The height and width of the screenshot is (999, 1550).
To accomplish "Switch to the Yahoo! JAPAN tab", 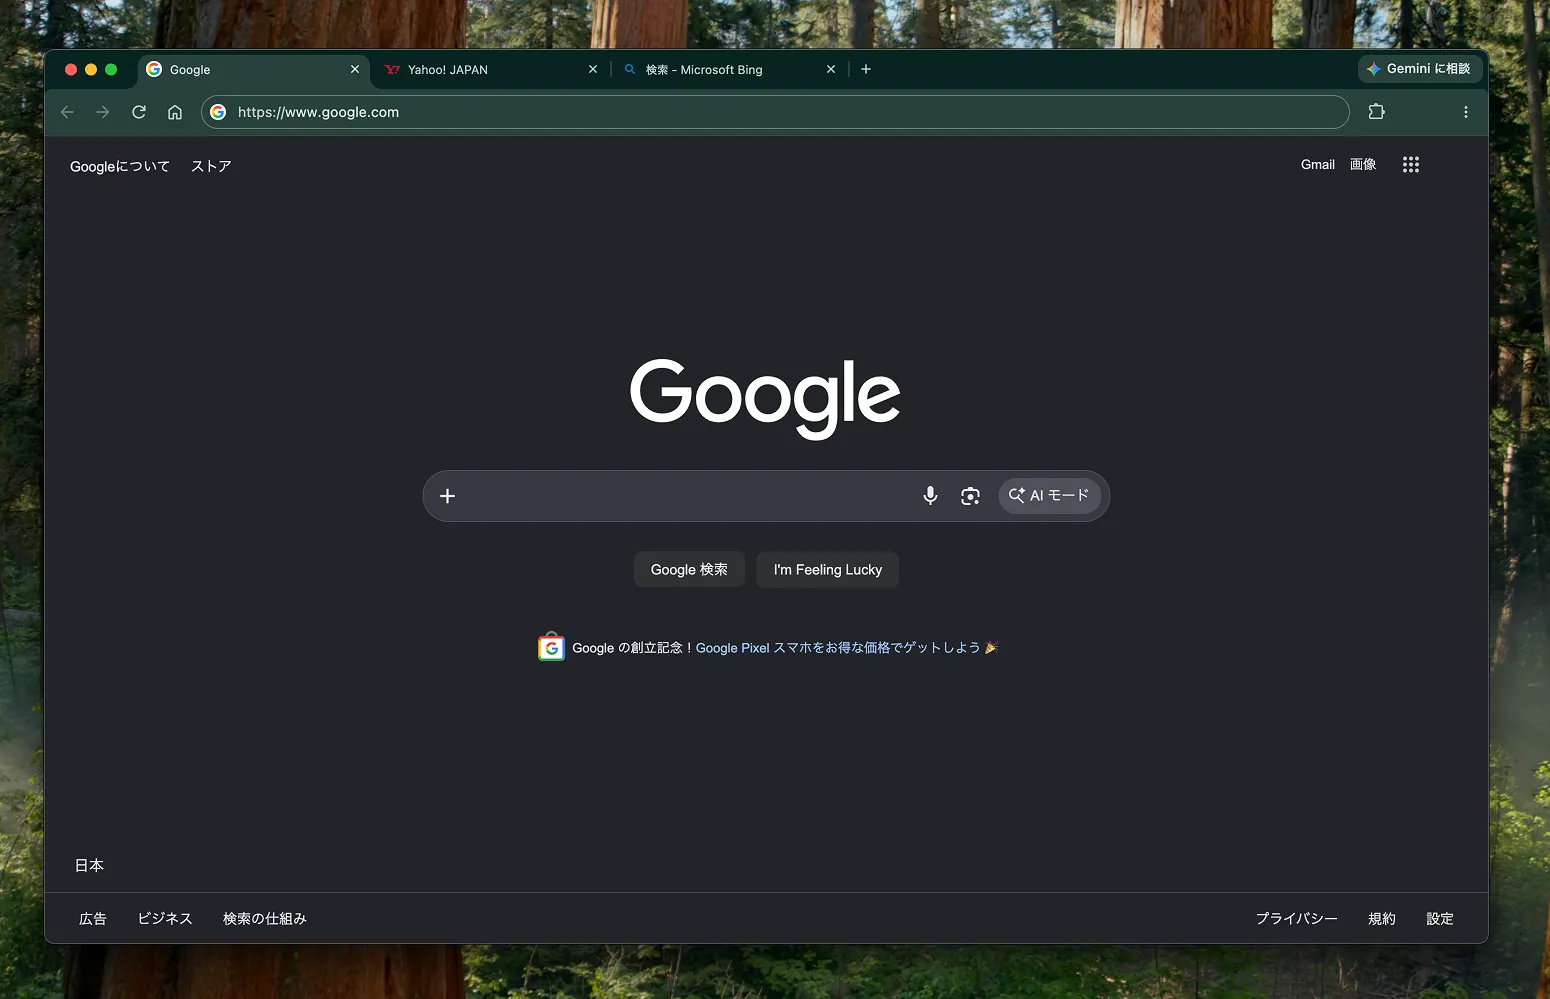I will pyautogui.click(x=490, y=69).
